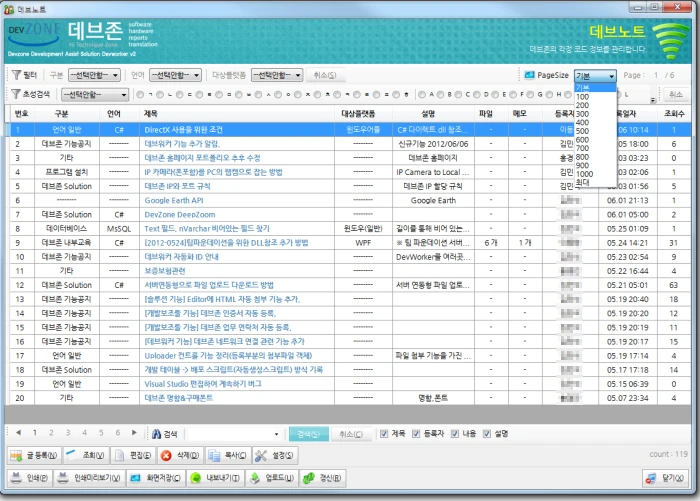Click the binoculars 검색 icon
The image size is (700, 501).
(x=156, y=434)
